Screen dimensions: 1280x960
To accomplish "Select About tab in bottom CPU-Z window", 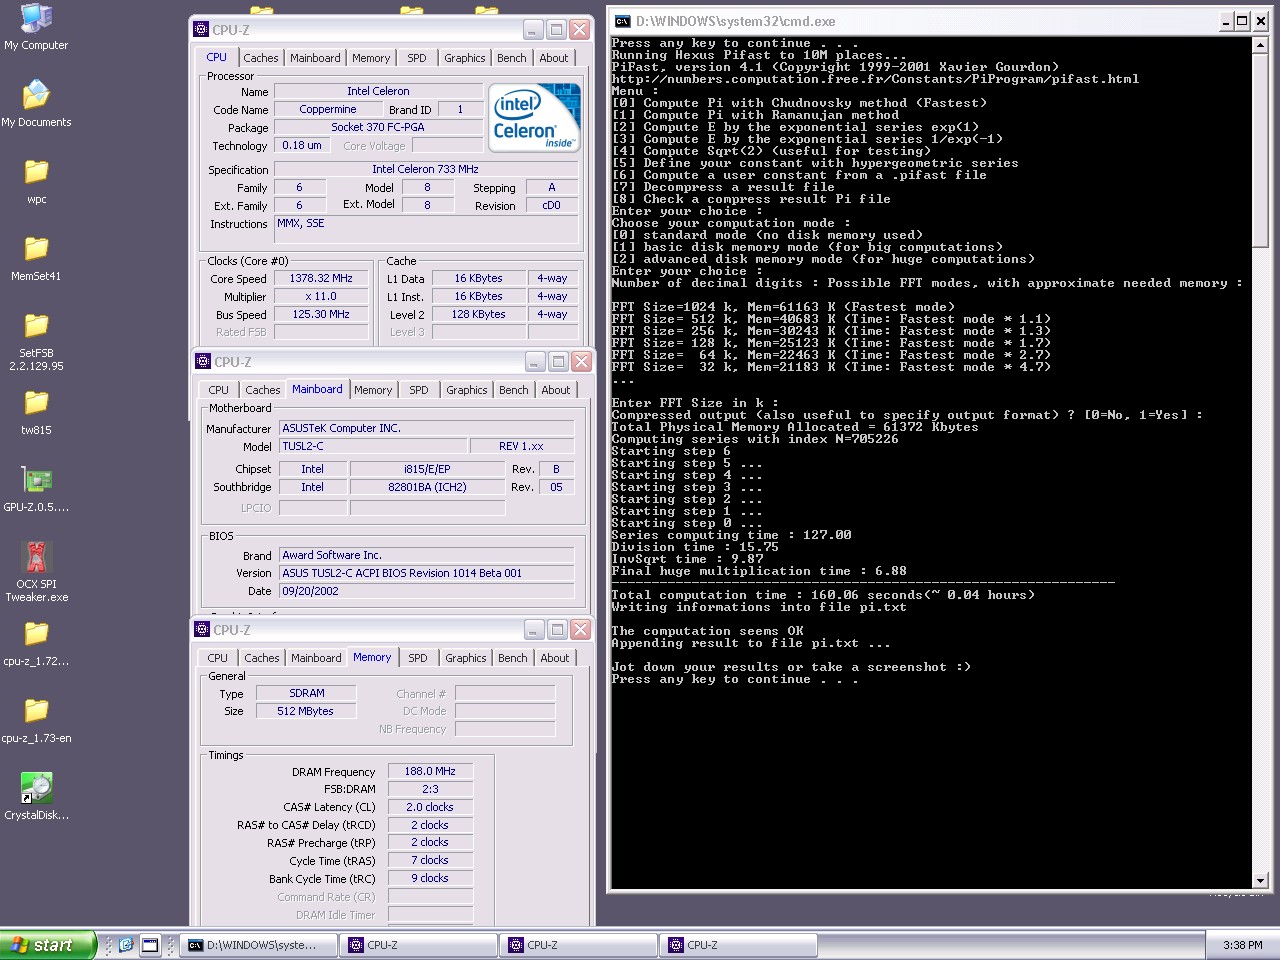I will [555, 658].
